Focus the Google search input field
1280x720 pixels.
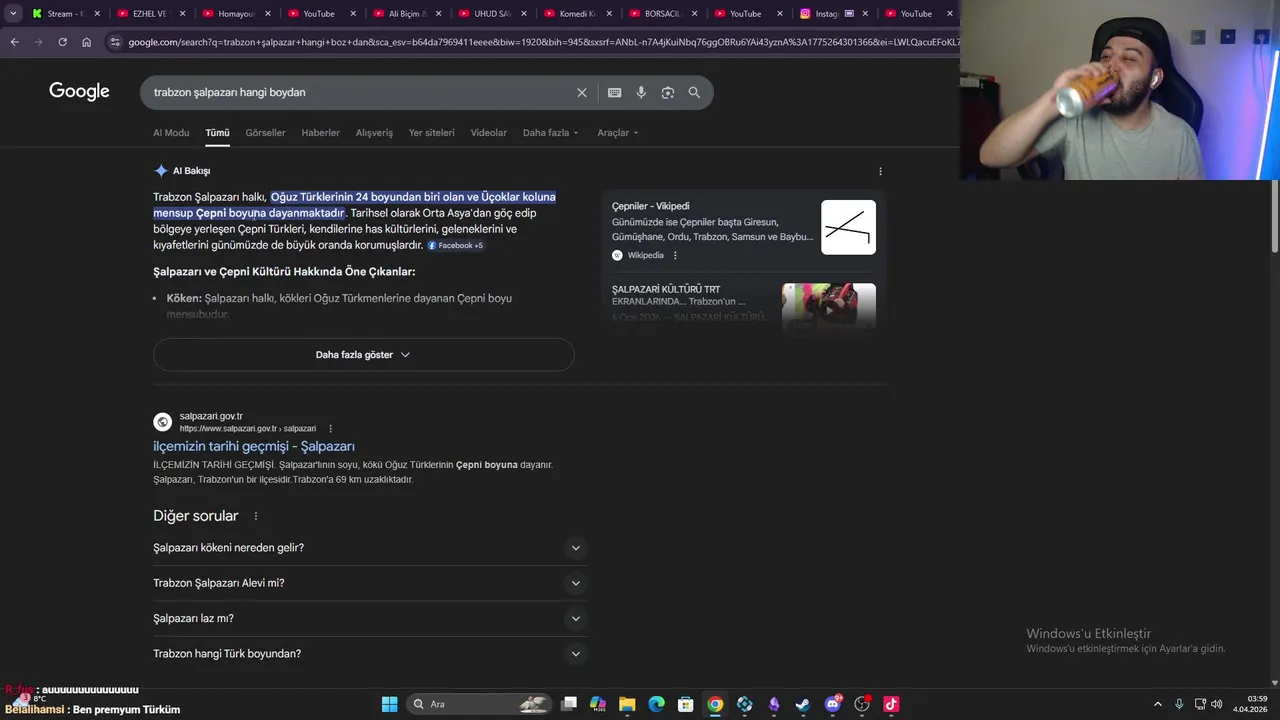tap(360, 92)
